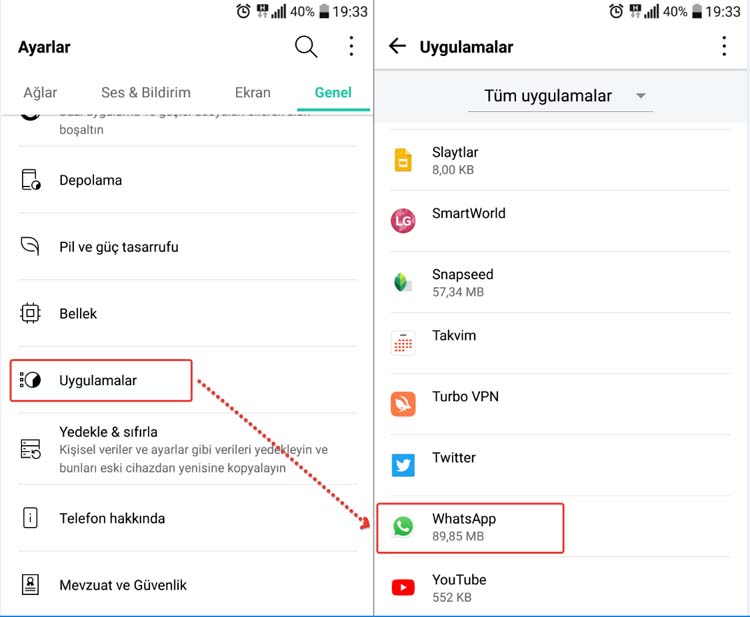750x617 pixels.
Task: Tap the Turbo VPN orange icon
Action: coord(403,404)
